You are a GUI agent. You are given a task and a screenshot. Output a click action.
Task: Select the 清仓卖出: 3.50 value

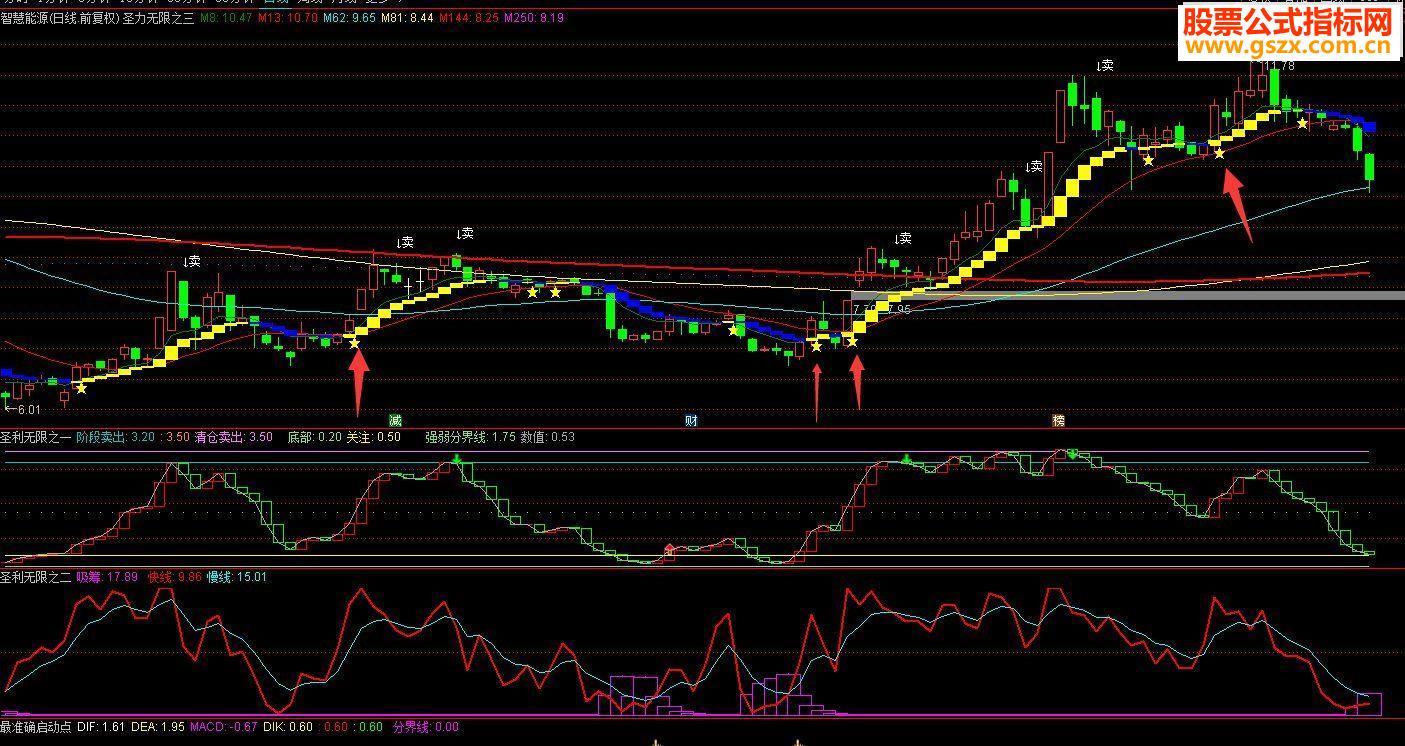click(233, 436)
